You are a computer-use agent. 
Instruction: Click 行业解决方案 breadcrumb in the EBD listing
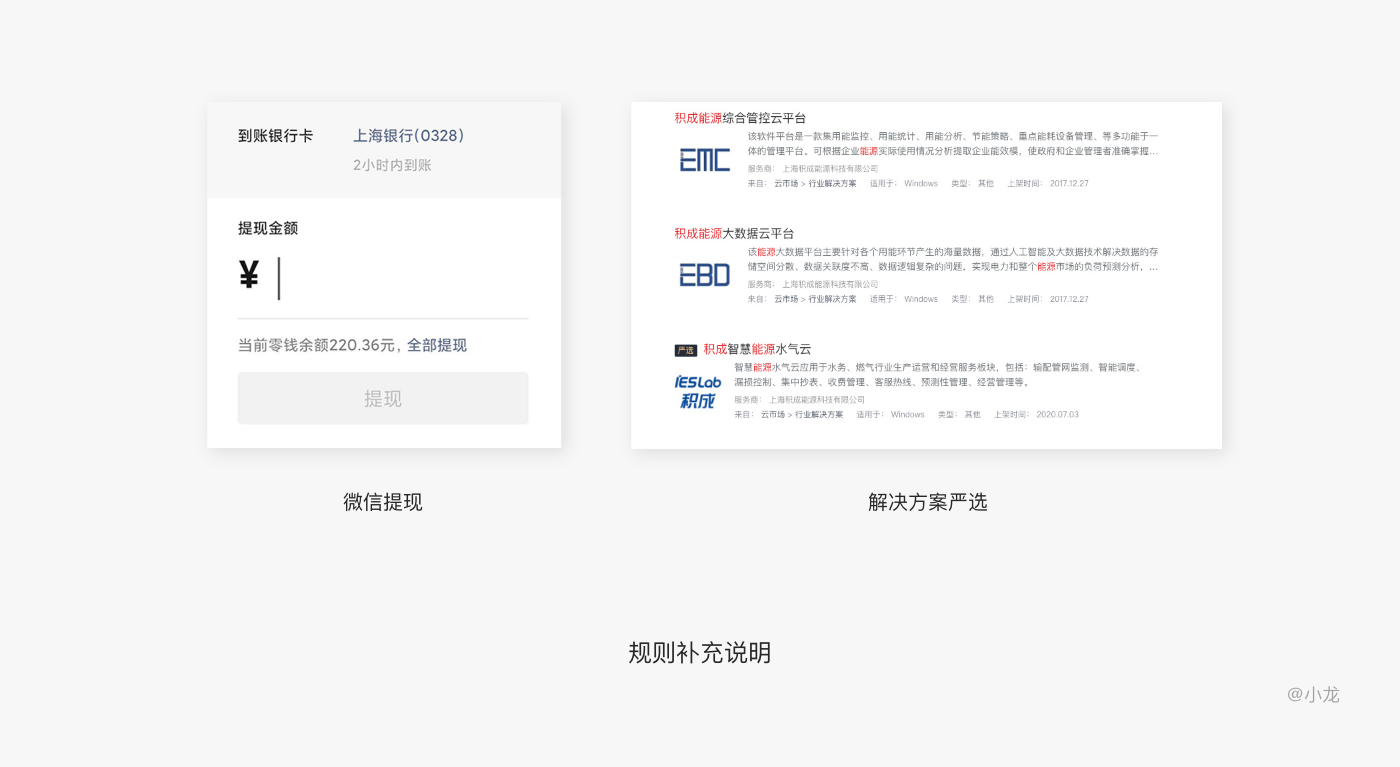click(x=832, y=299)
